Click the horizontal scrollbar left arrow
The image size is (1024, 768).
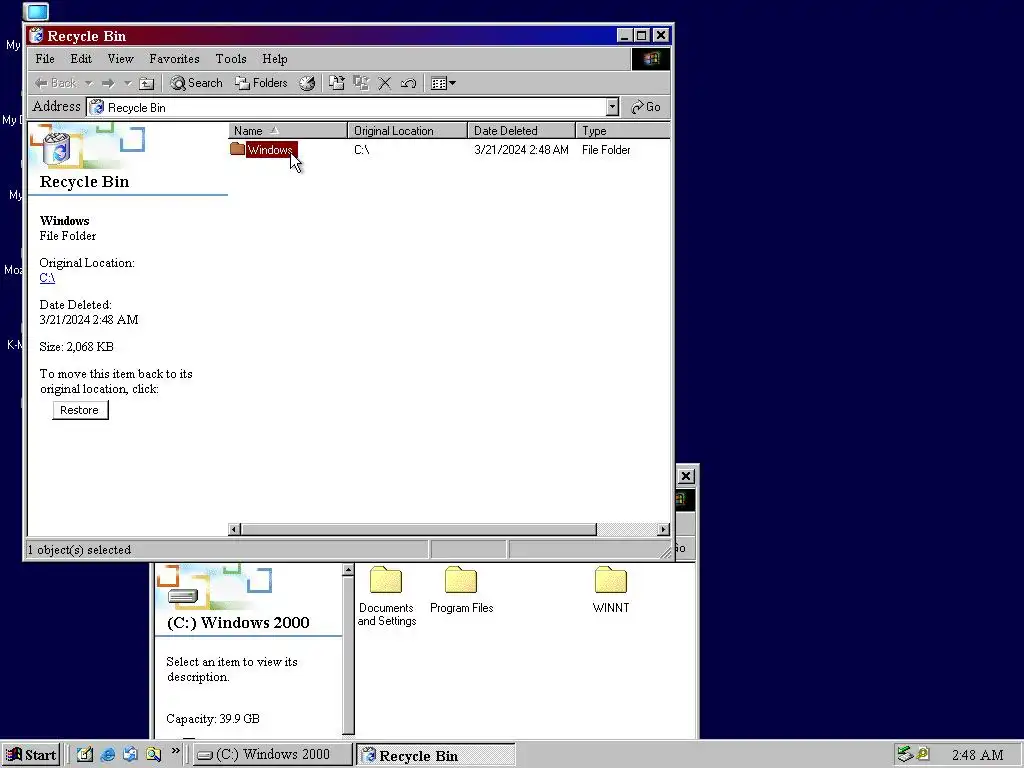click(x=234, y=530)
